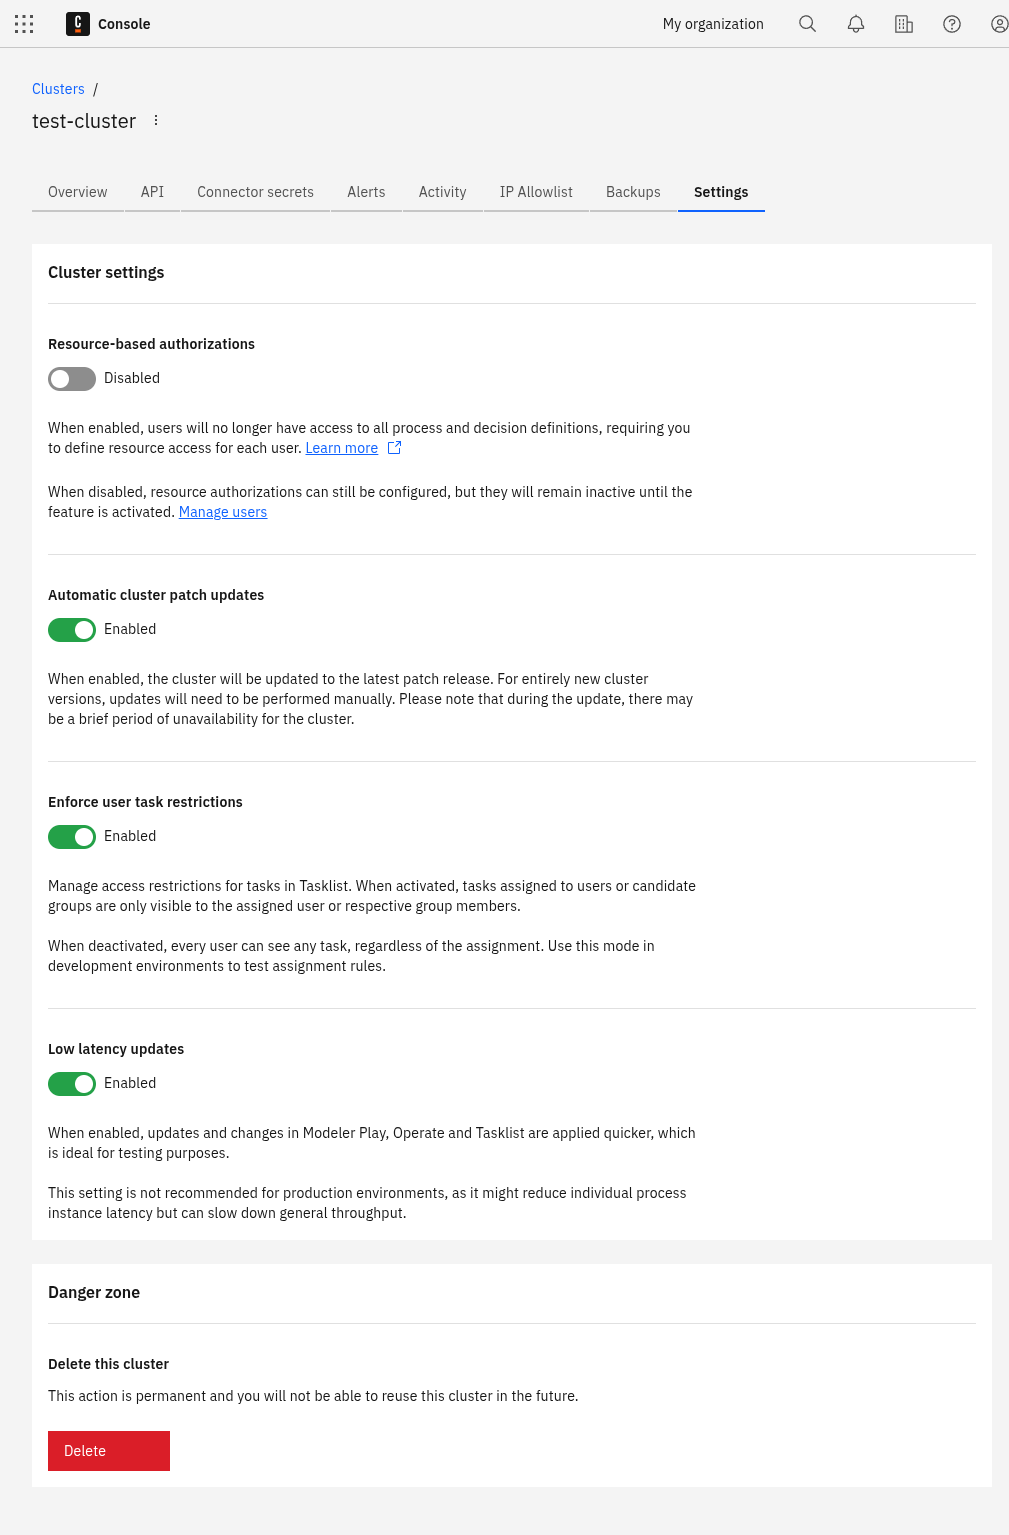
Task: Disable Enforce user task restrictions
Action: pos(71,836)
